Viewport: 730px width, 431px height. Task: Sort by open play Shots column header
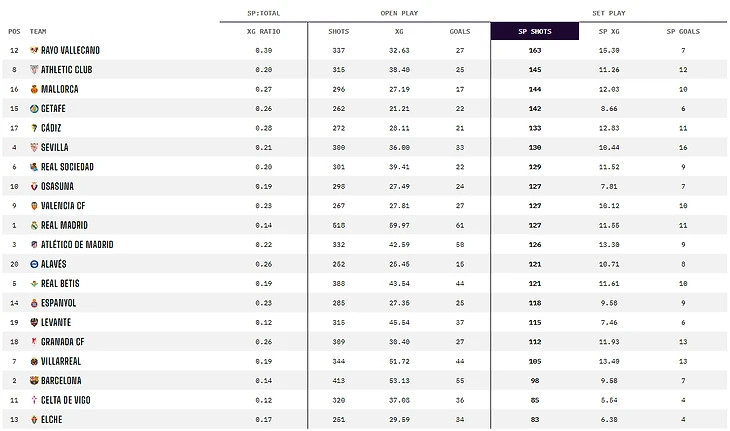click(339, 31)
